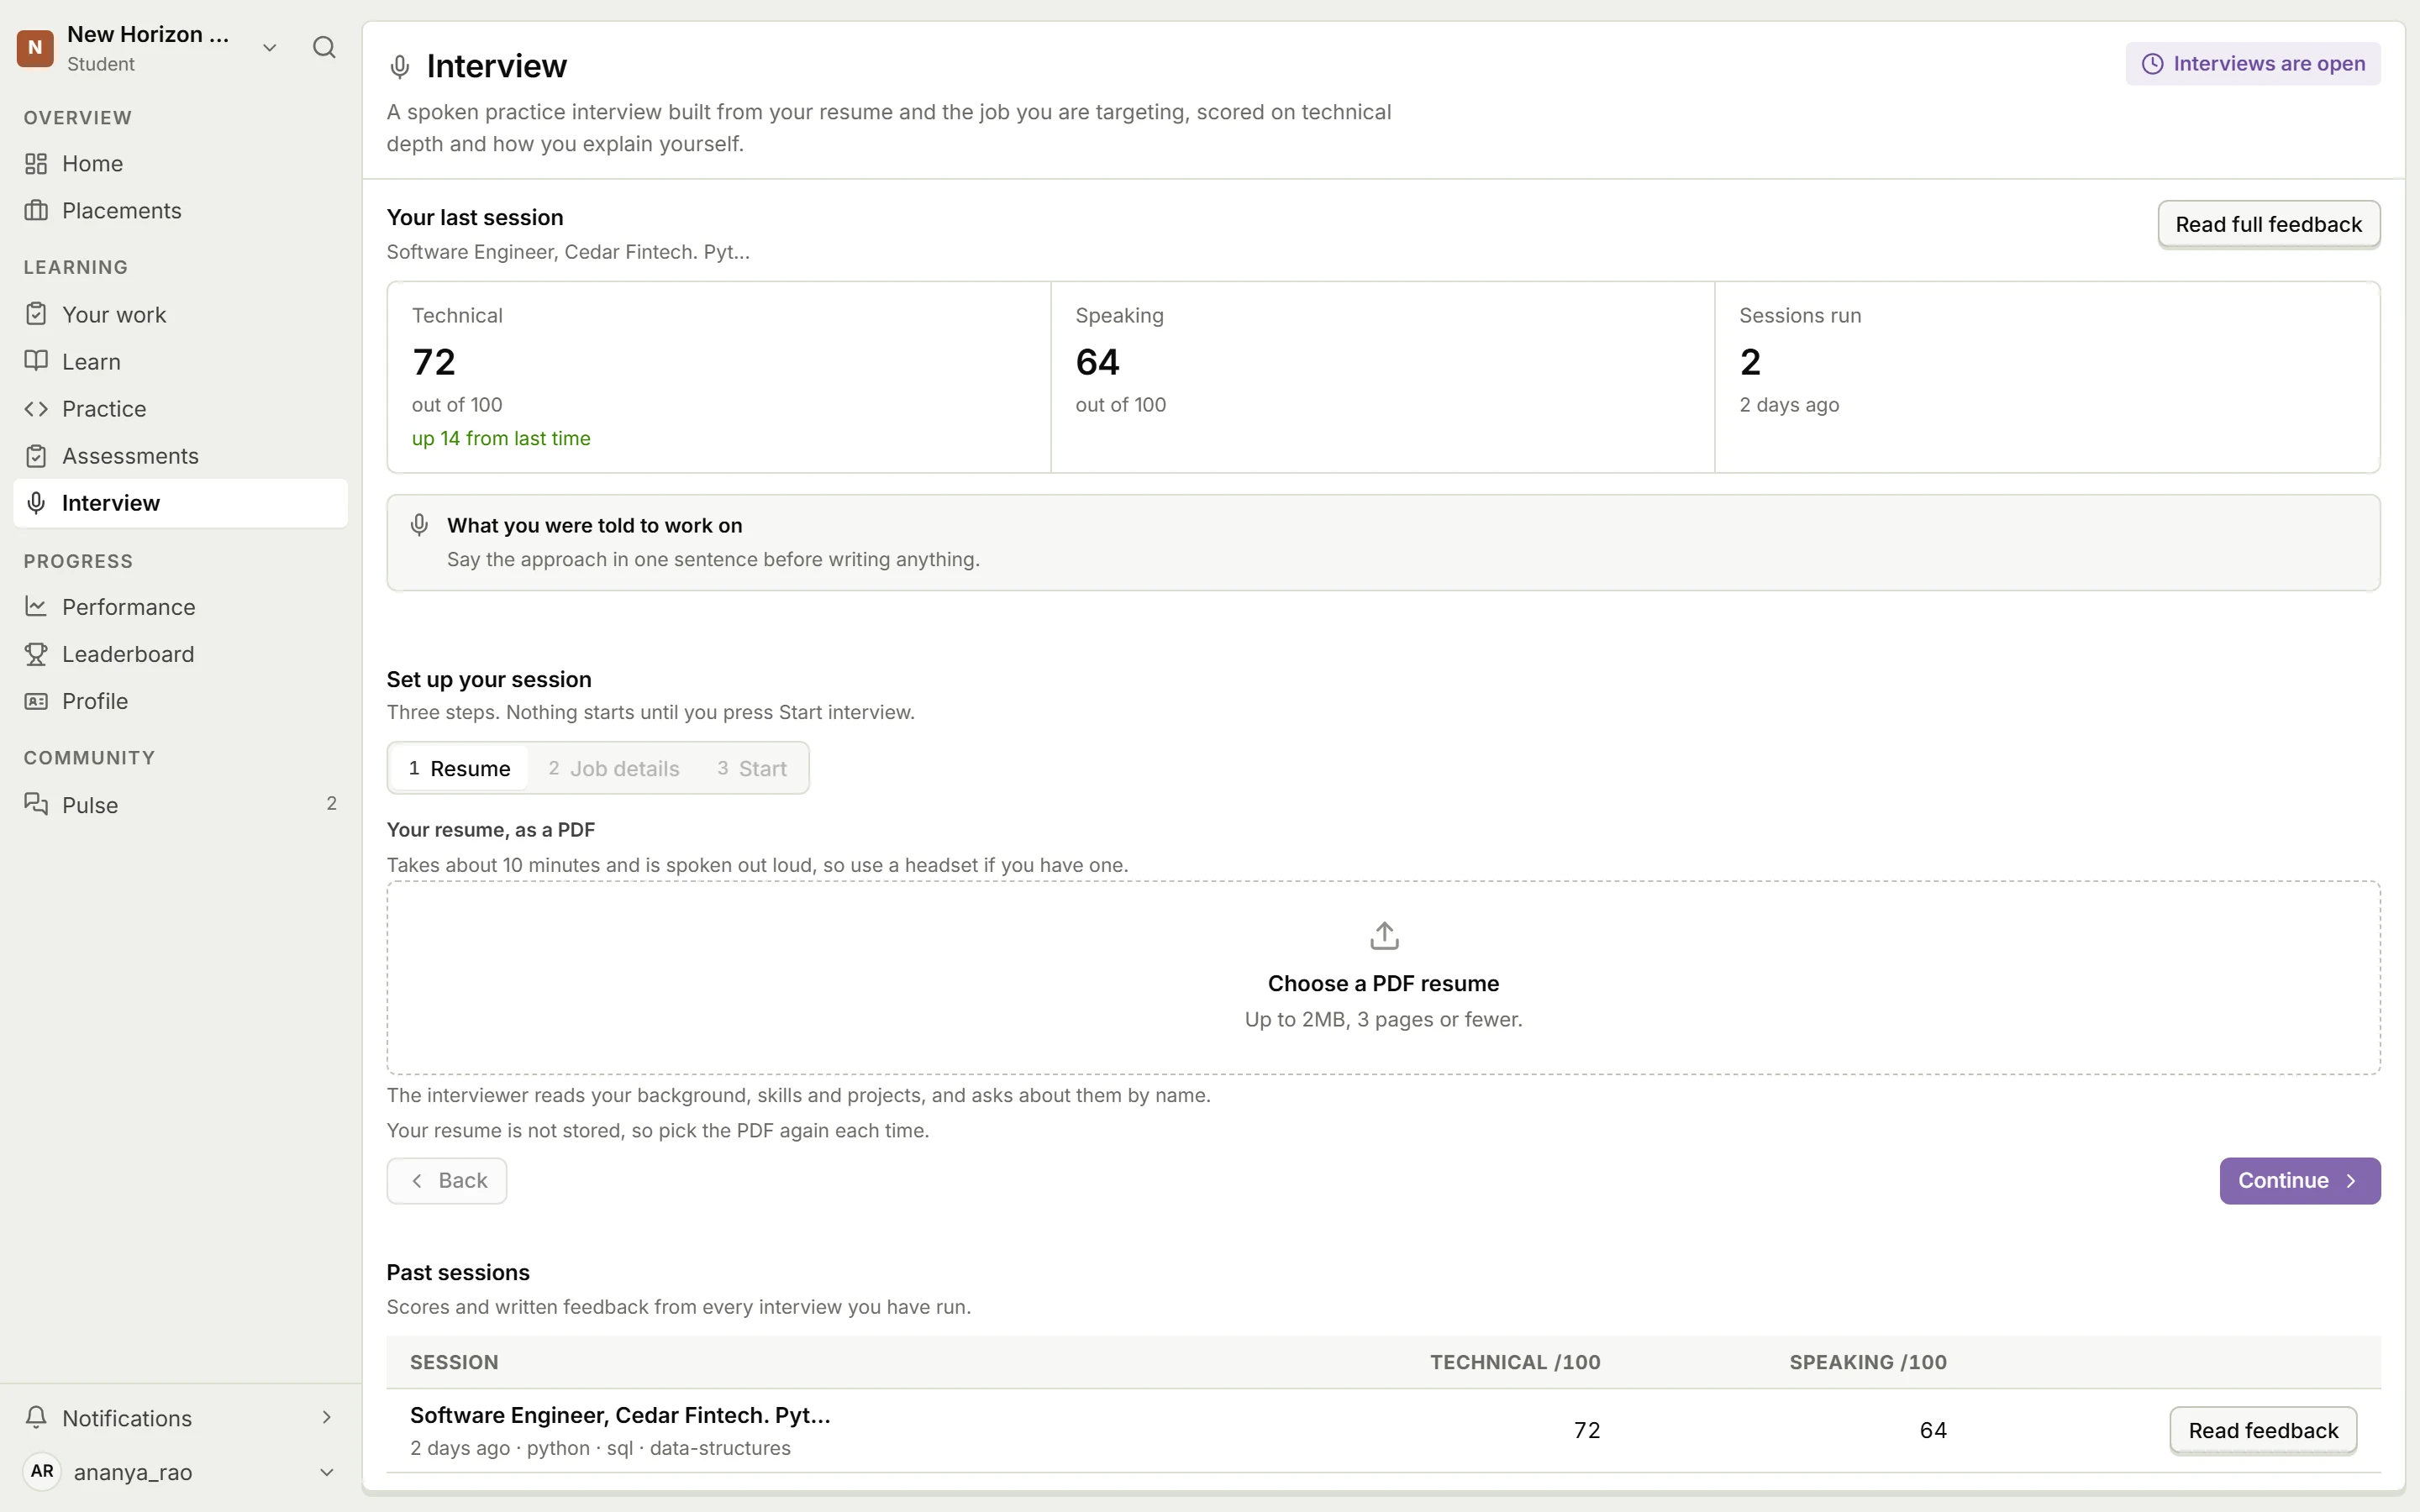Click the Your work clipboard icon

[x=36, y=314]
